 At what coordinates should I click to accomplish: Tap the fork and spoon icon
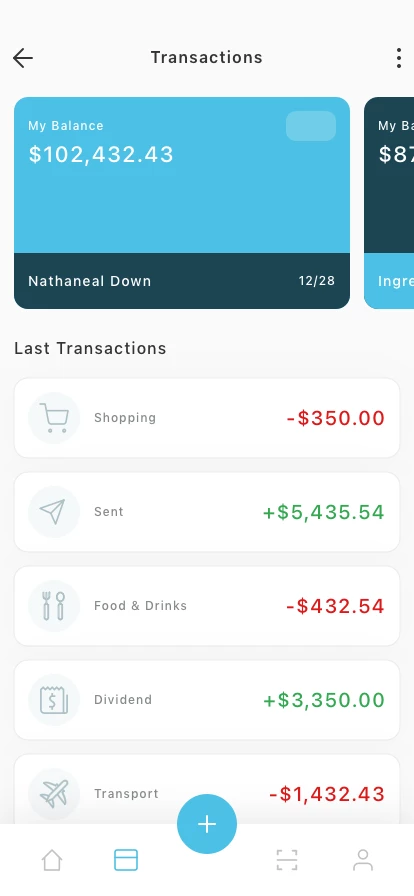[54, 606]
